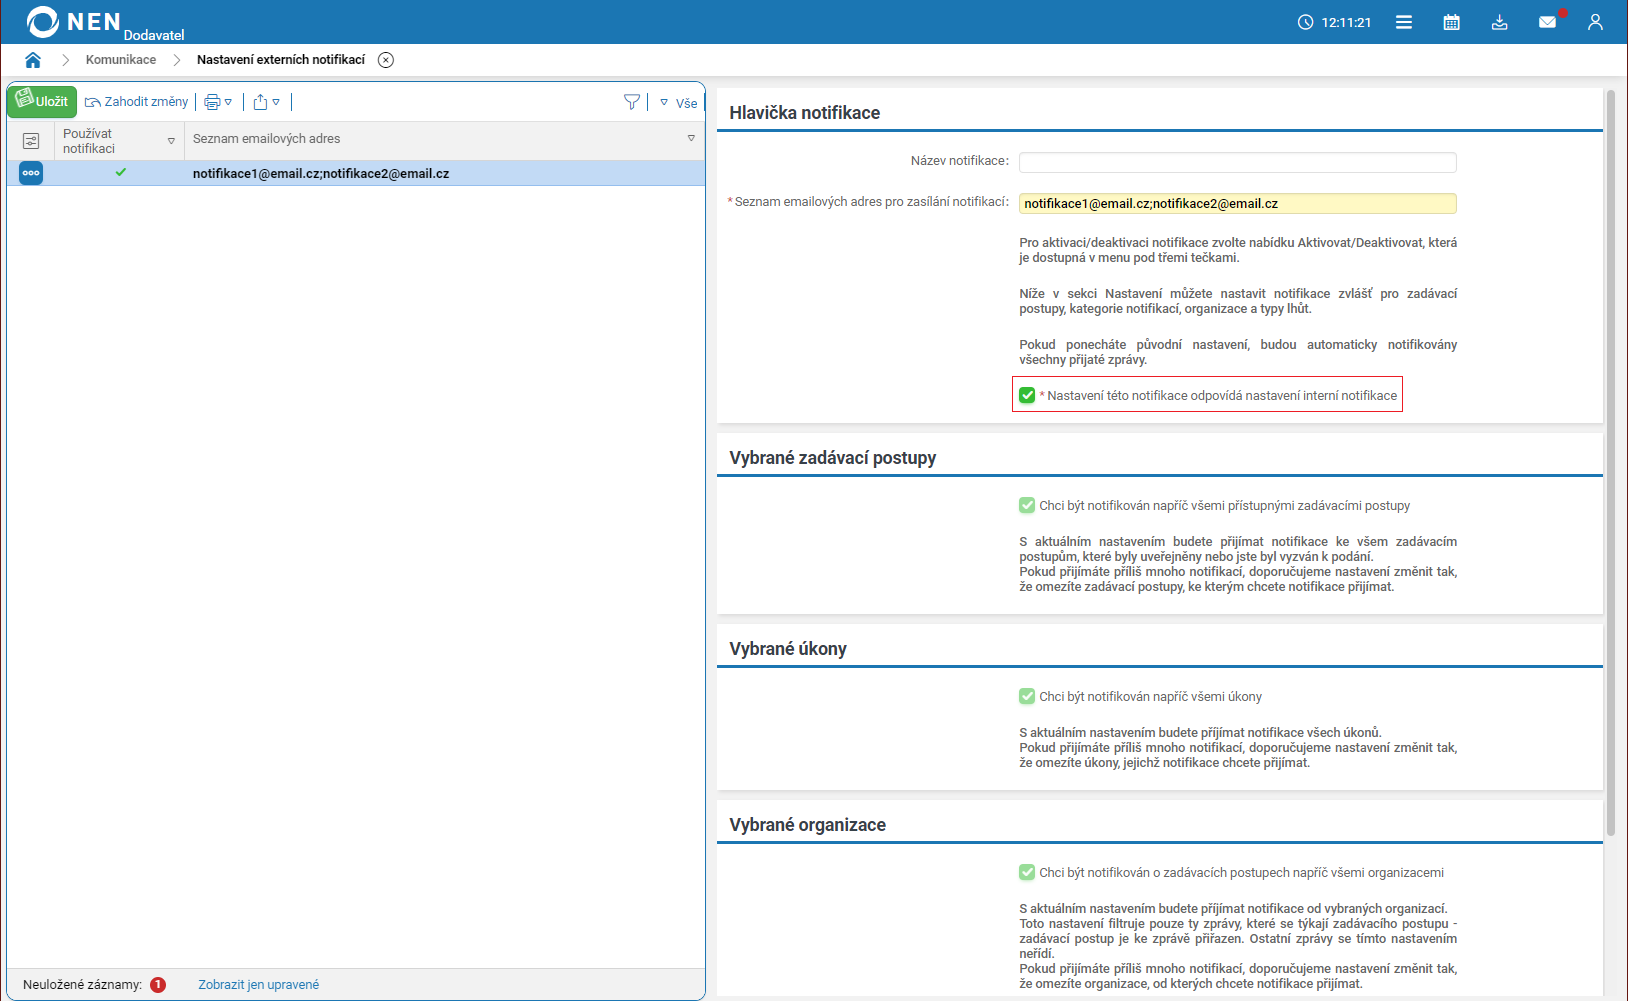Open the three-dots row menu

[31, 173]
